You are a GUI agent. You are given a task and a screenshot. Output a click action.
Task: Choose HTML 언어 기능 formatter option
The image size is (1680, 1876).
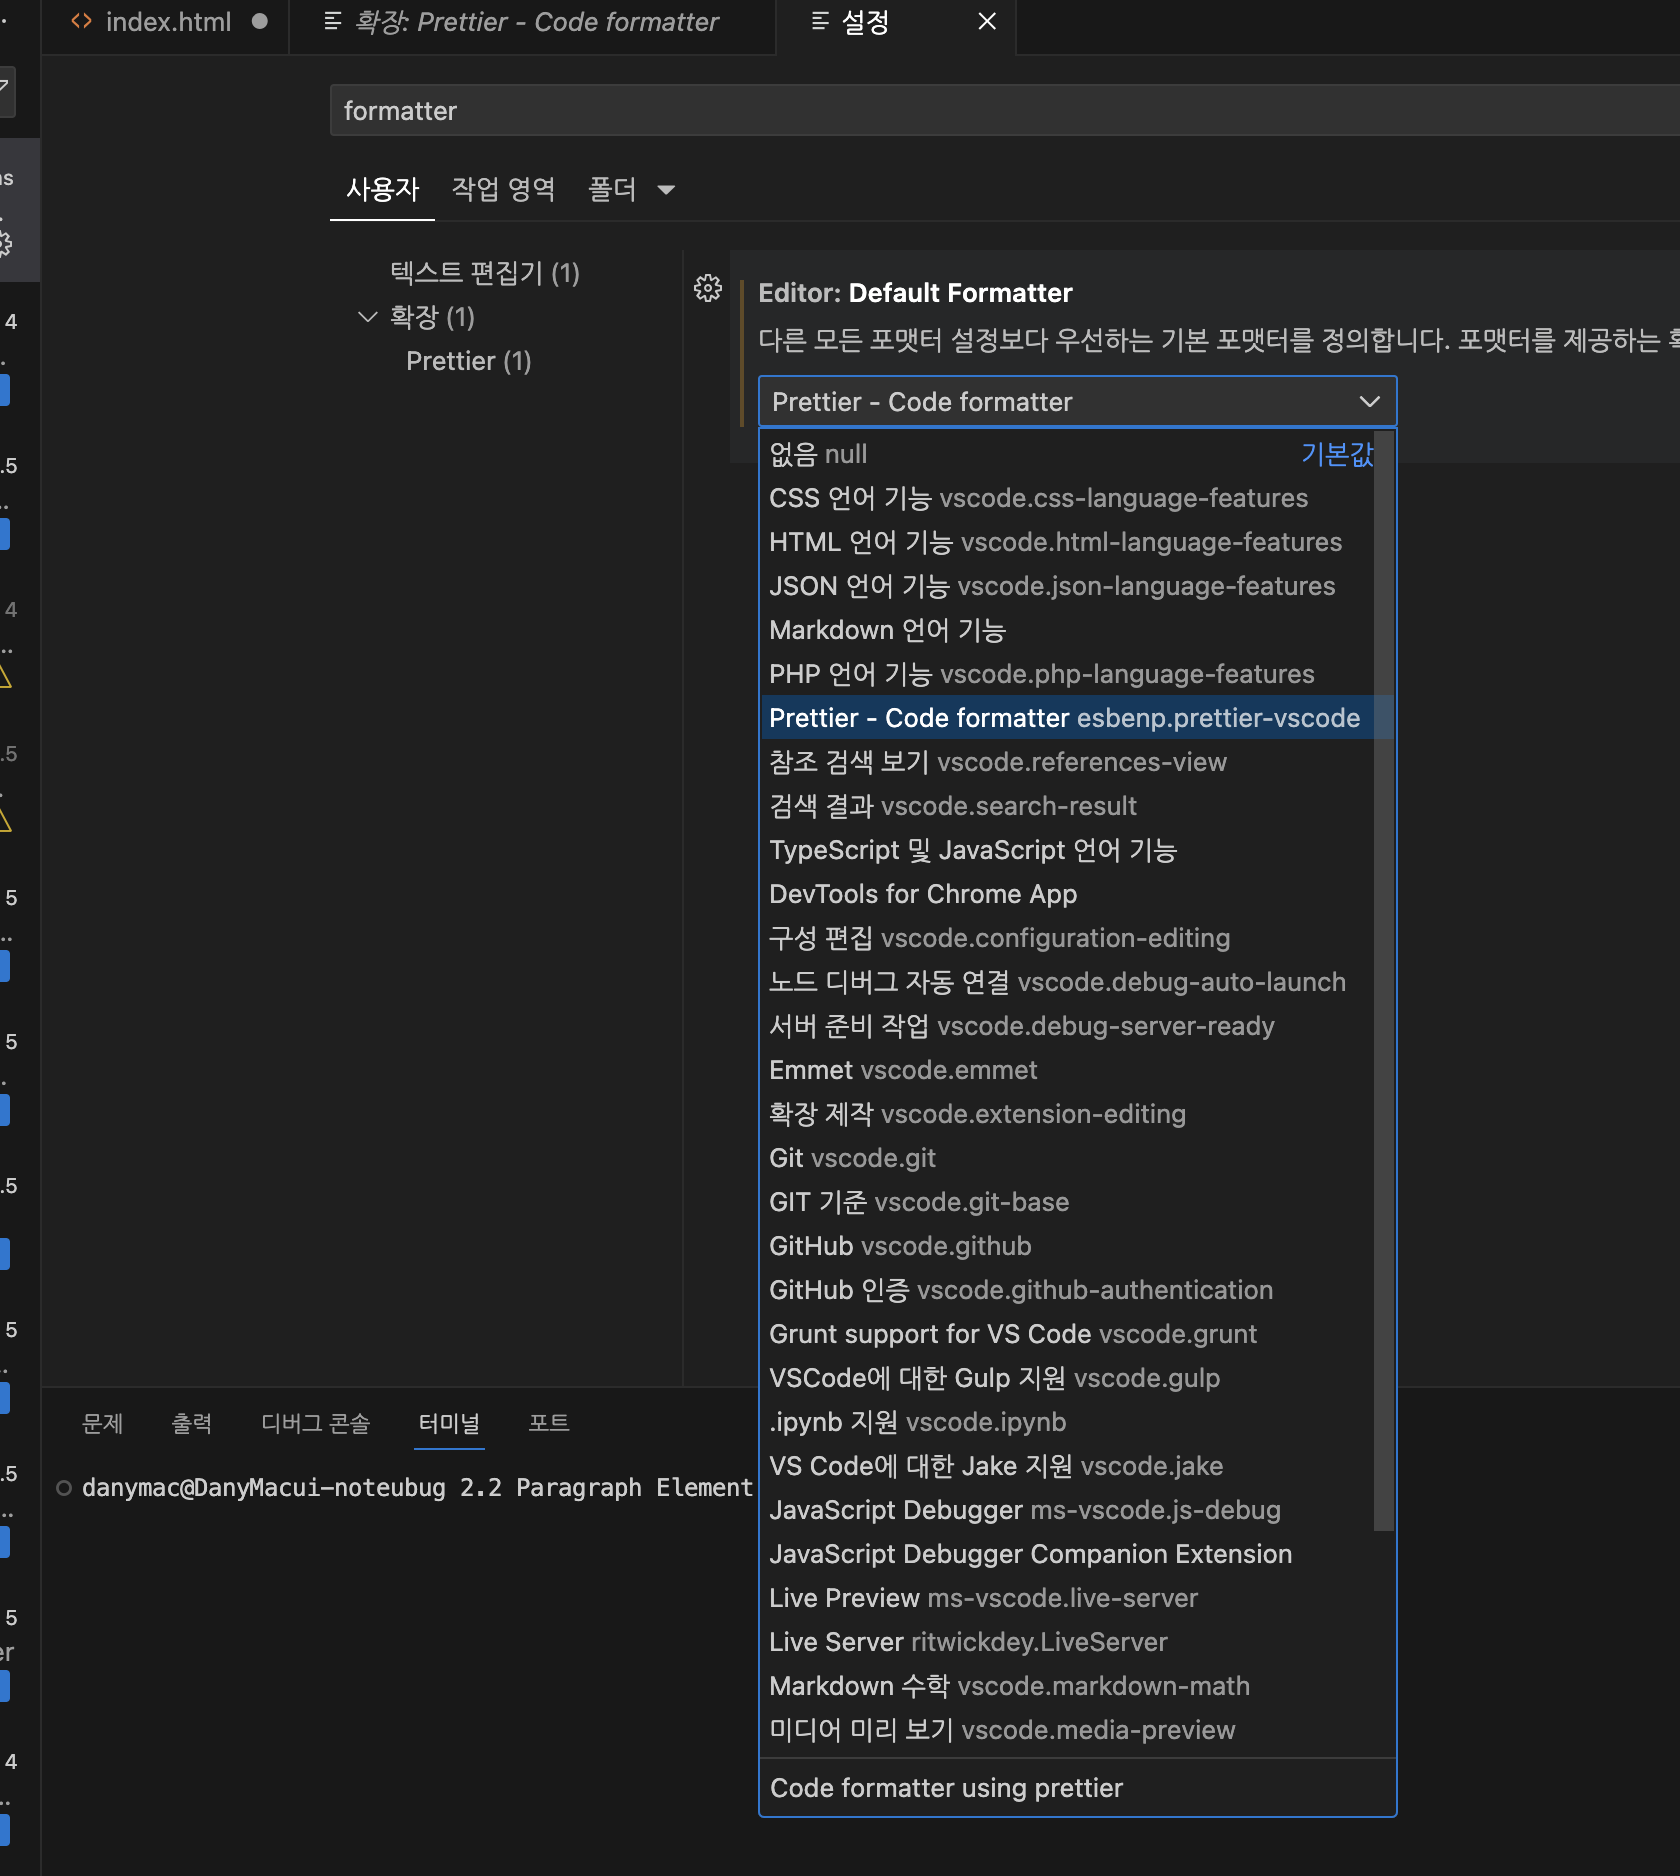(1067, 542)
